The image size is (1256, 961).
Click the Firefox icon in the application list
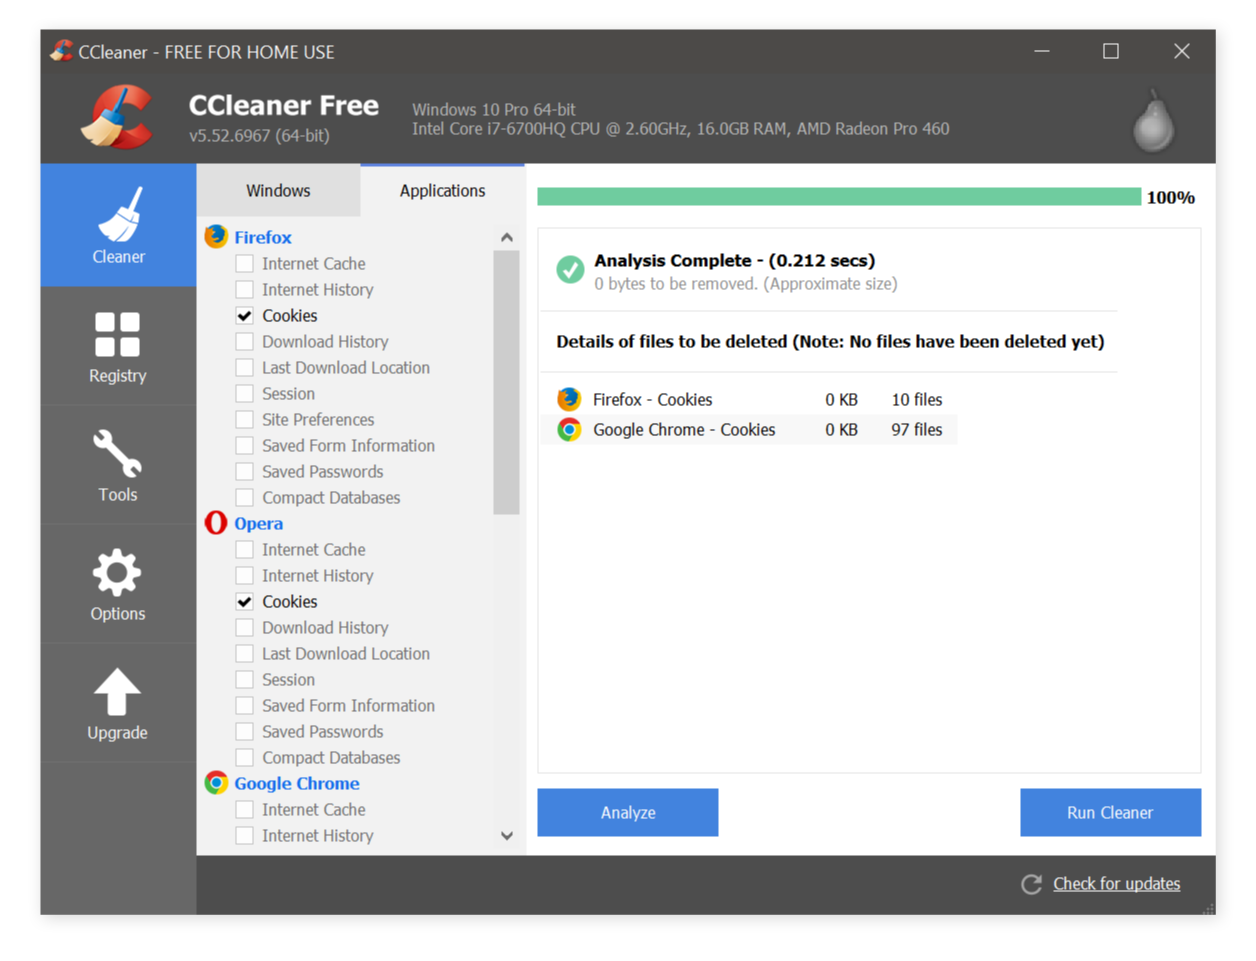[216, 236]
